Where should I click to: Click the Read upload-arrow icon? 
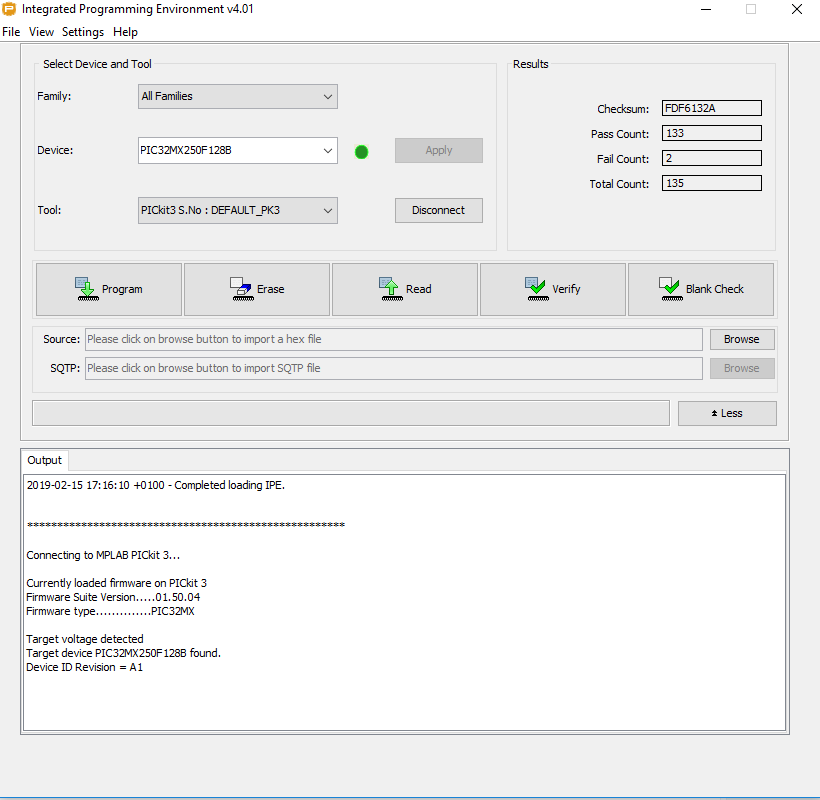pos(391,289)
